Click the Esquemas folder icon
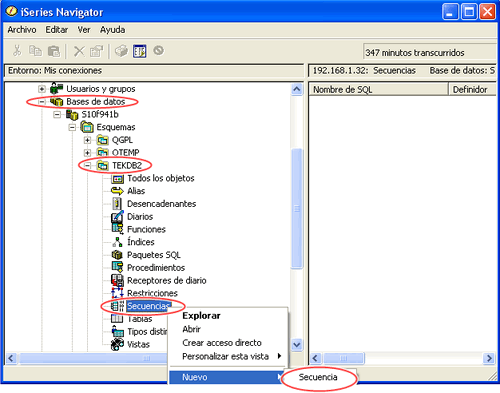This screenshot has height=393, width=500. click(x=87, y=127)
